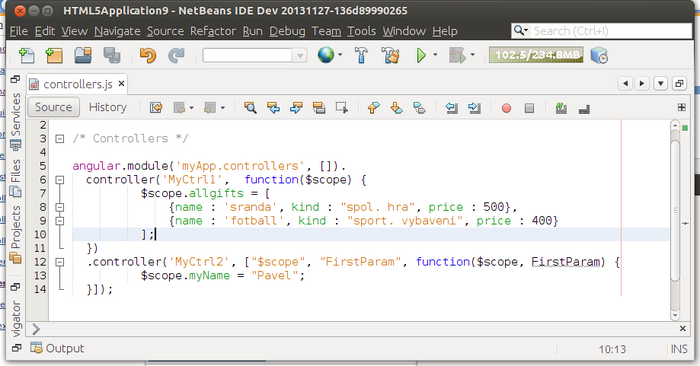Screen dimensions: 700x366
Task: Click the memory usage bar to garbage collect
Action: [536, 55]
